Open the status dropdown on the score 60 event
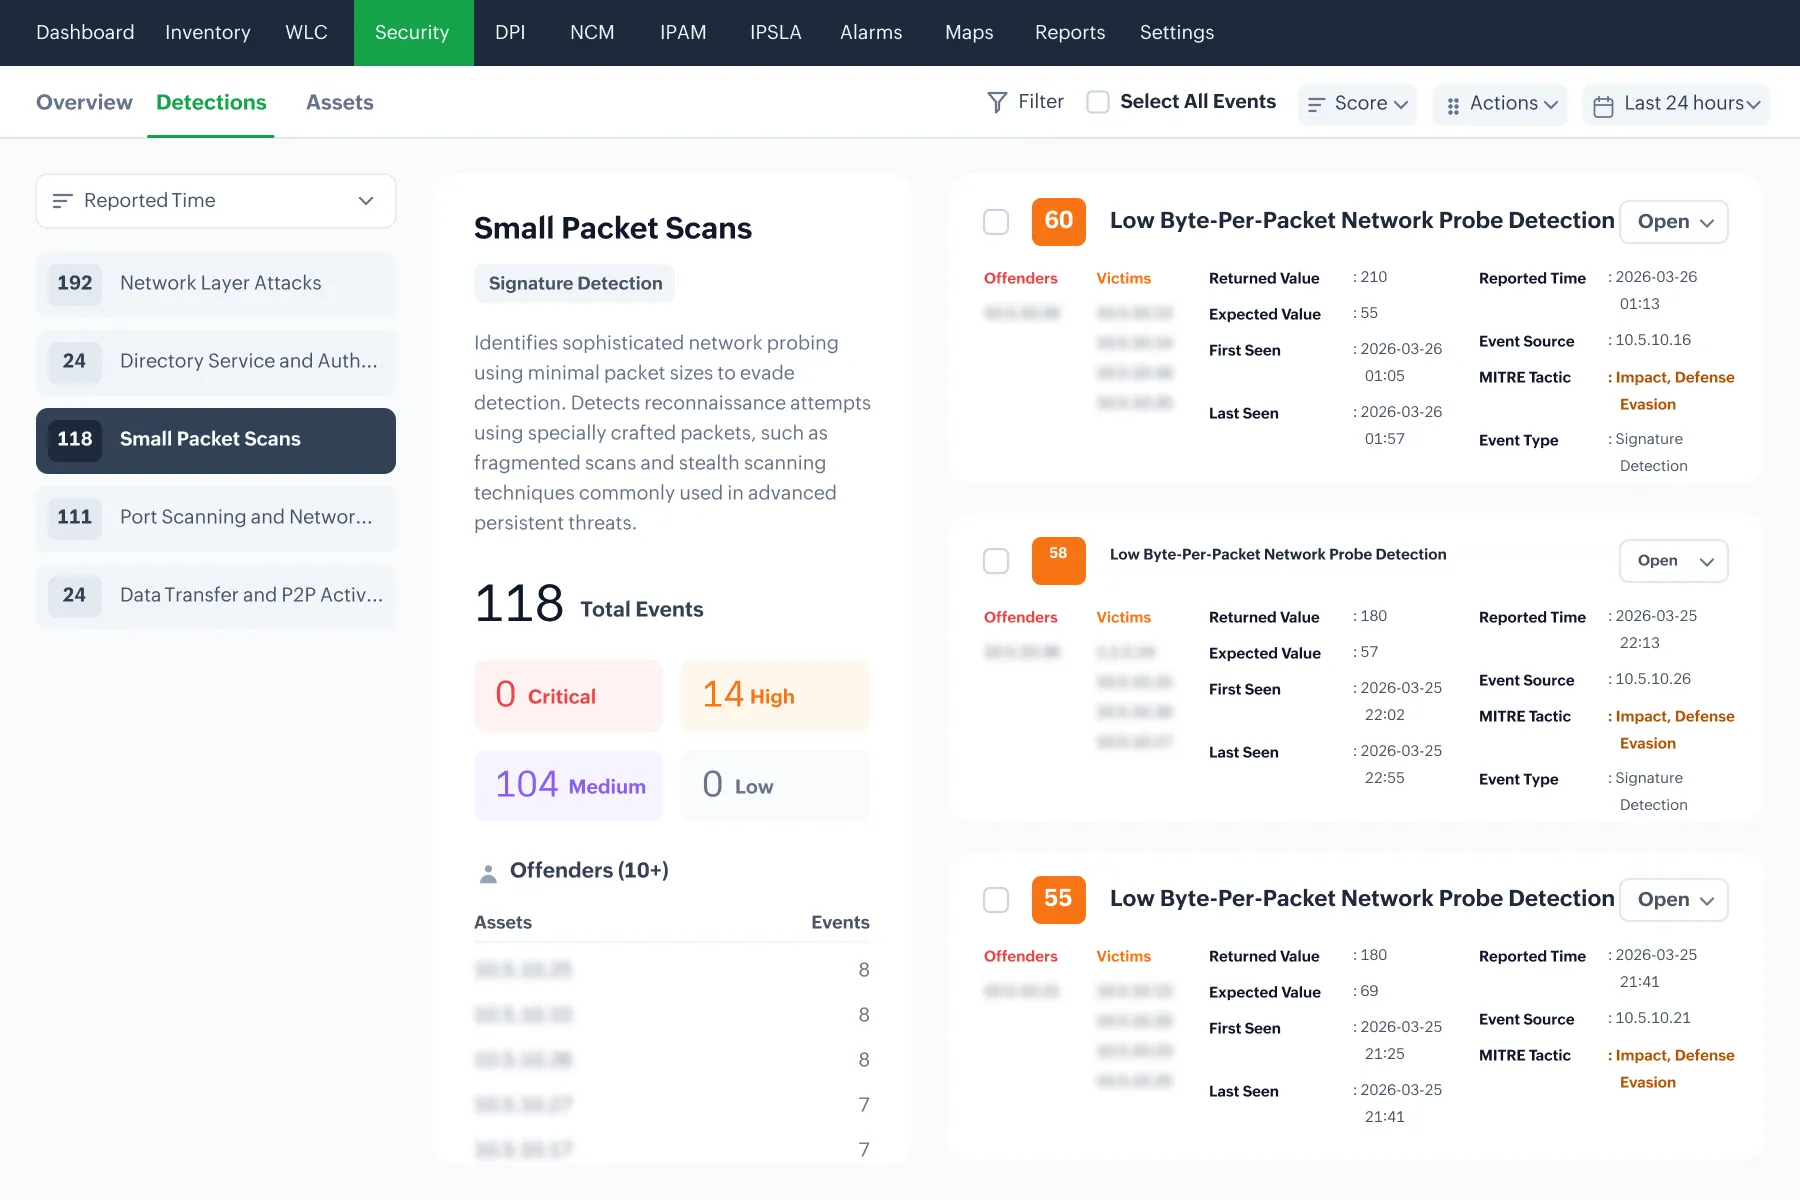 1674,222
